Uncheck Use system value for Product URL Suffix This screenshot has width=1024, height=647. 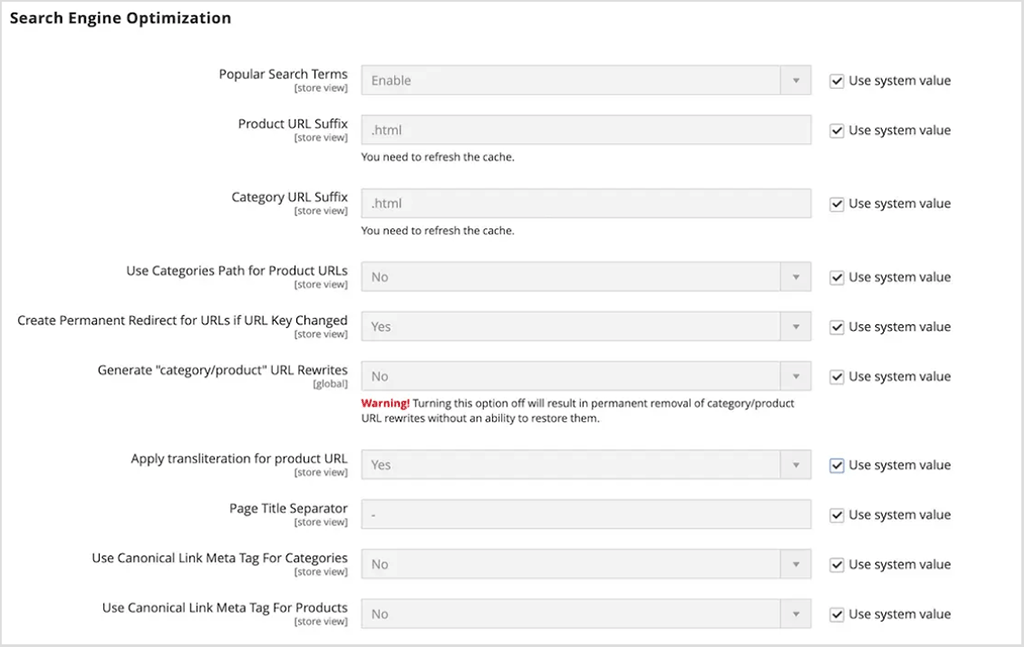837,131
